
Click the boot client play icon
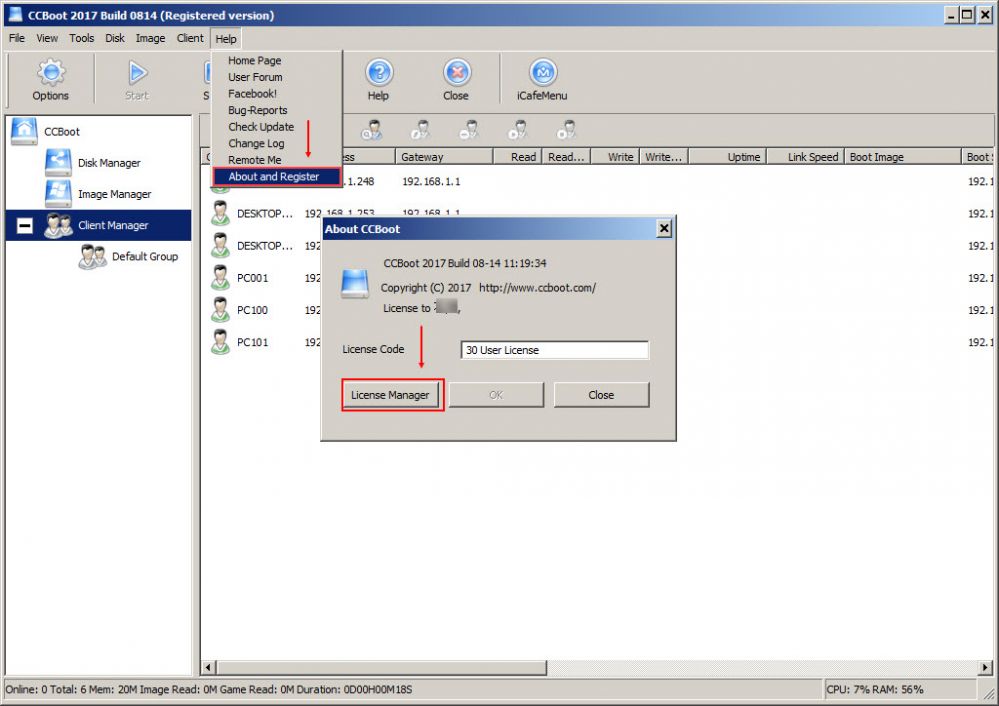[x=517, y=130]
